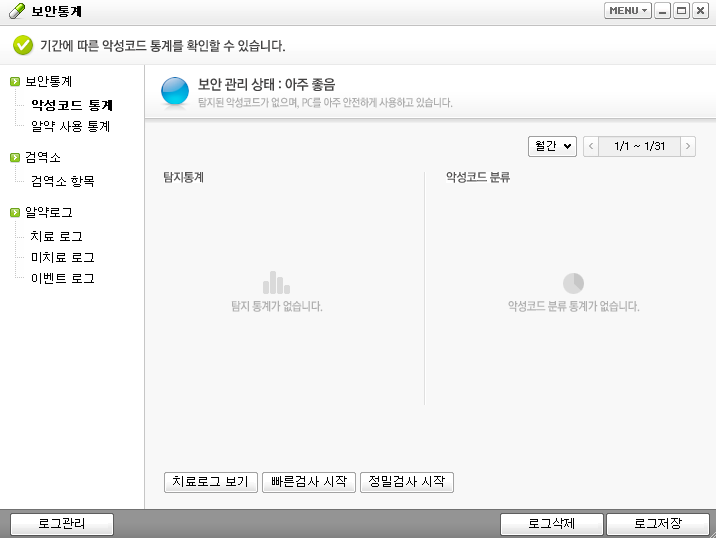Maximize the 보안통계 window
716x538 pixels.
point(681,11)
